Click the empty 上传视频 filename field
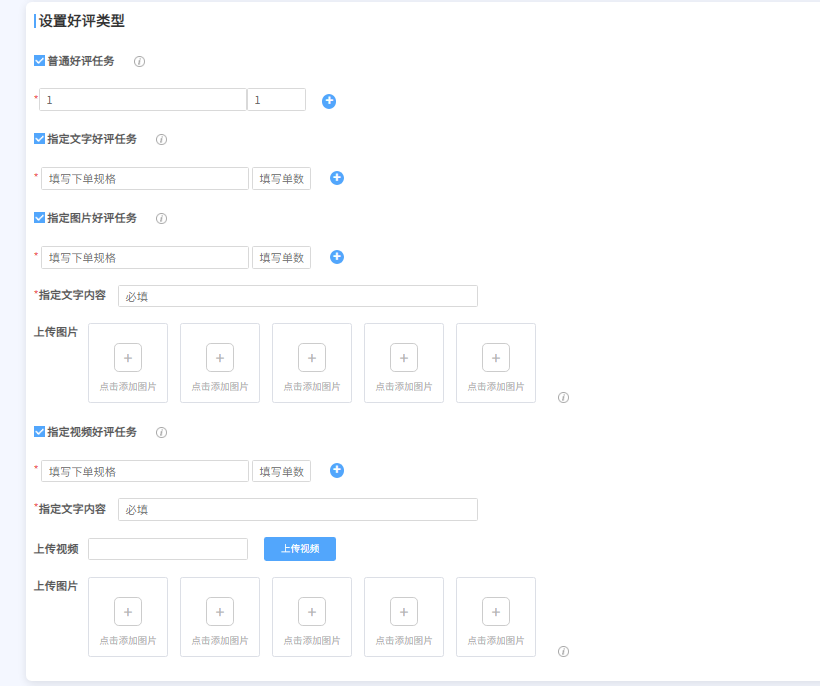820x686 pixels. [x=168, y=548]
